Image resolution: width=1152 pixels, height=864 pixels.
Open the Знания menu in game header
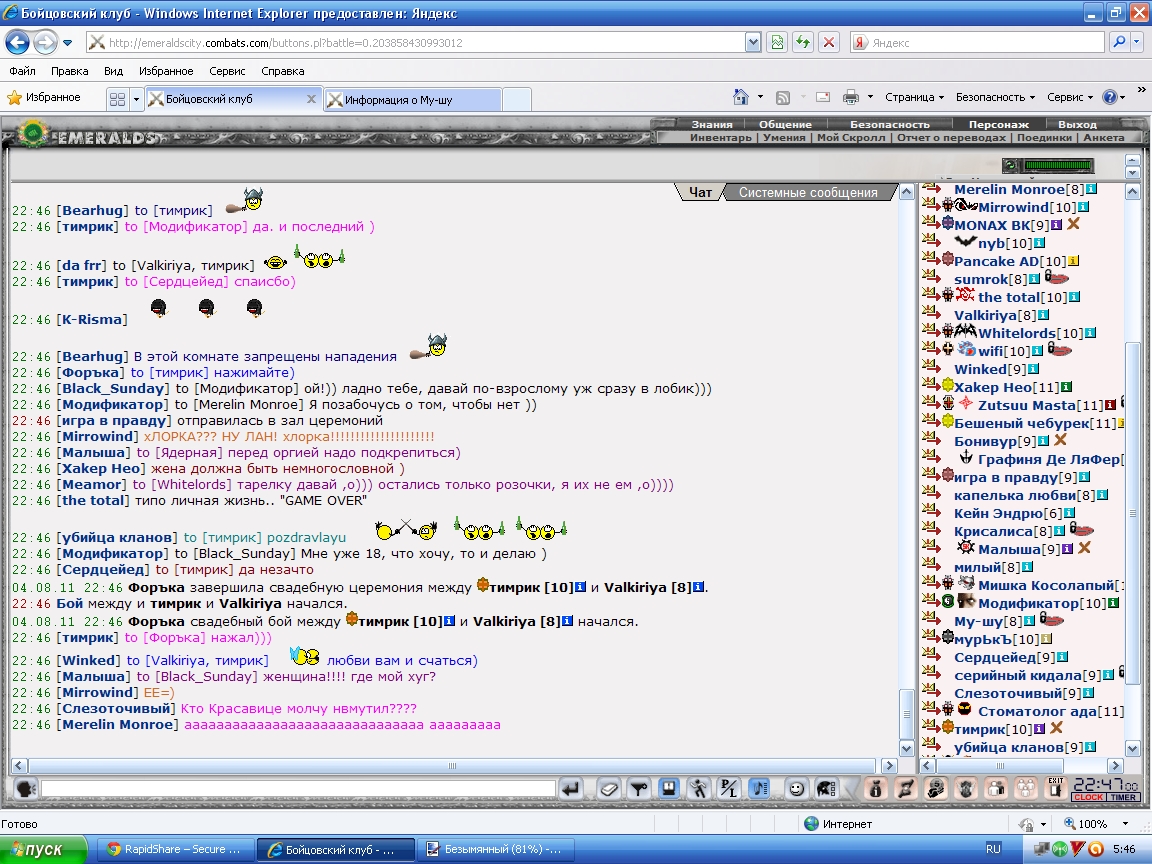[x=711, y=125]
